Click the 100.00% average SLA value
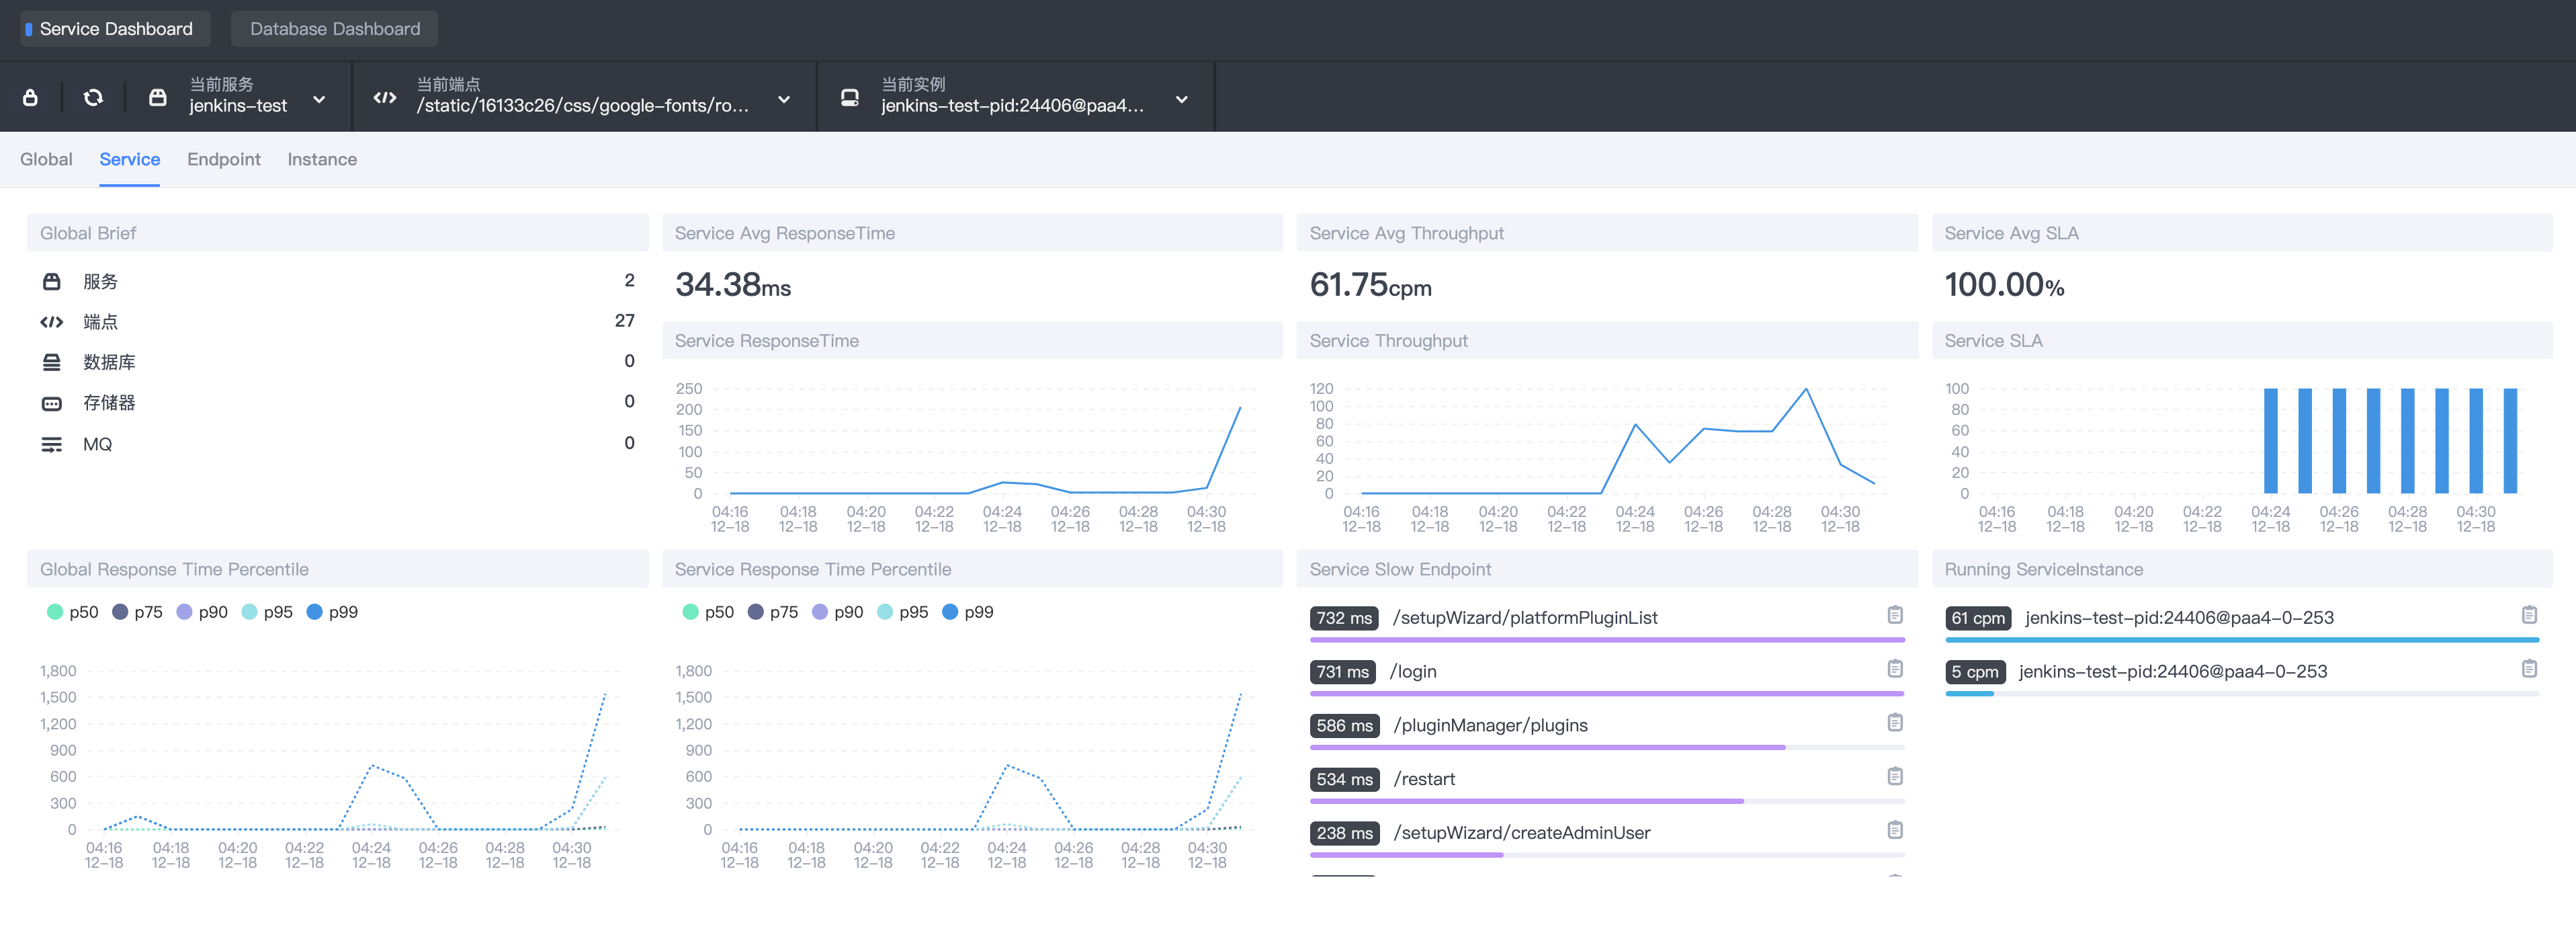This screenshot has width=2576, height=933. tap(2004, 285)
